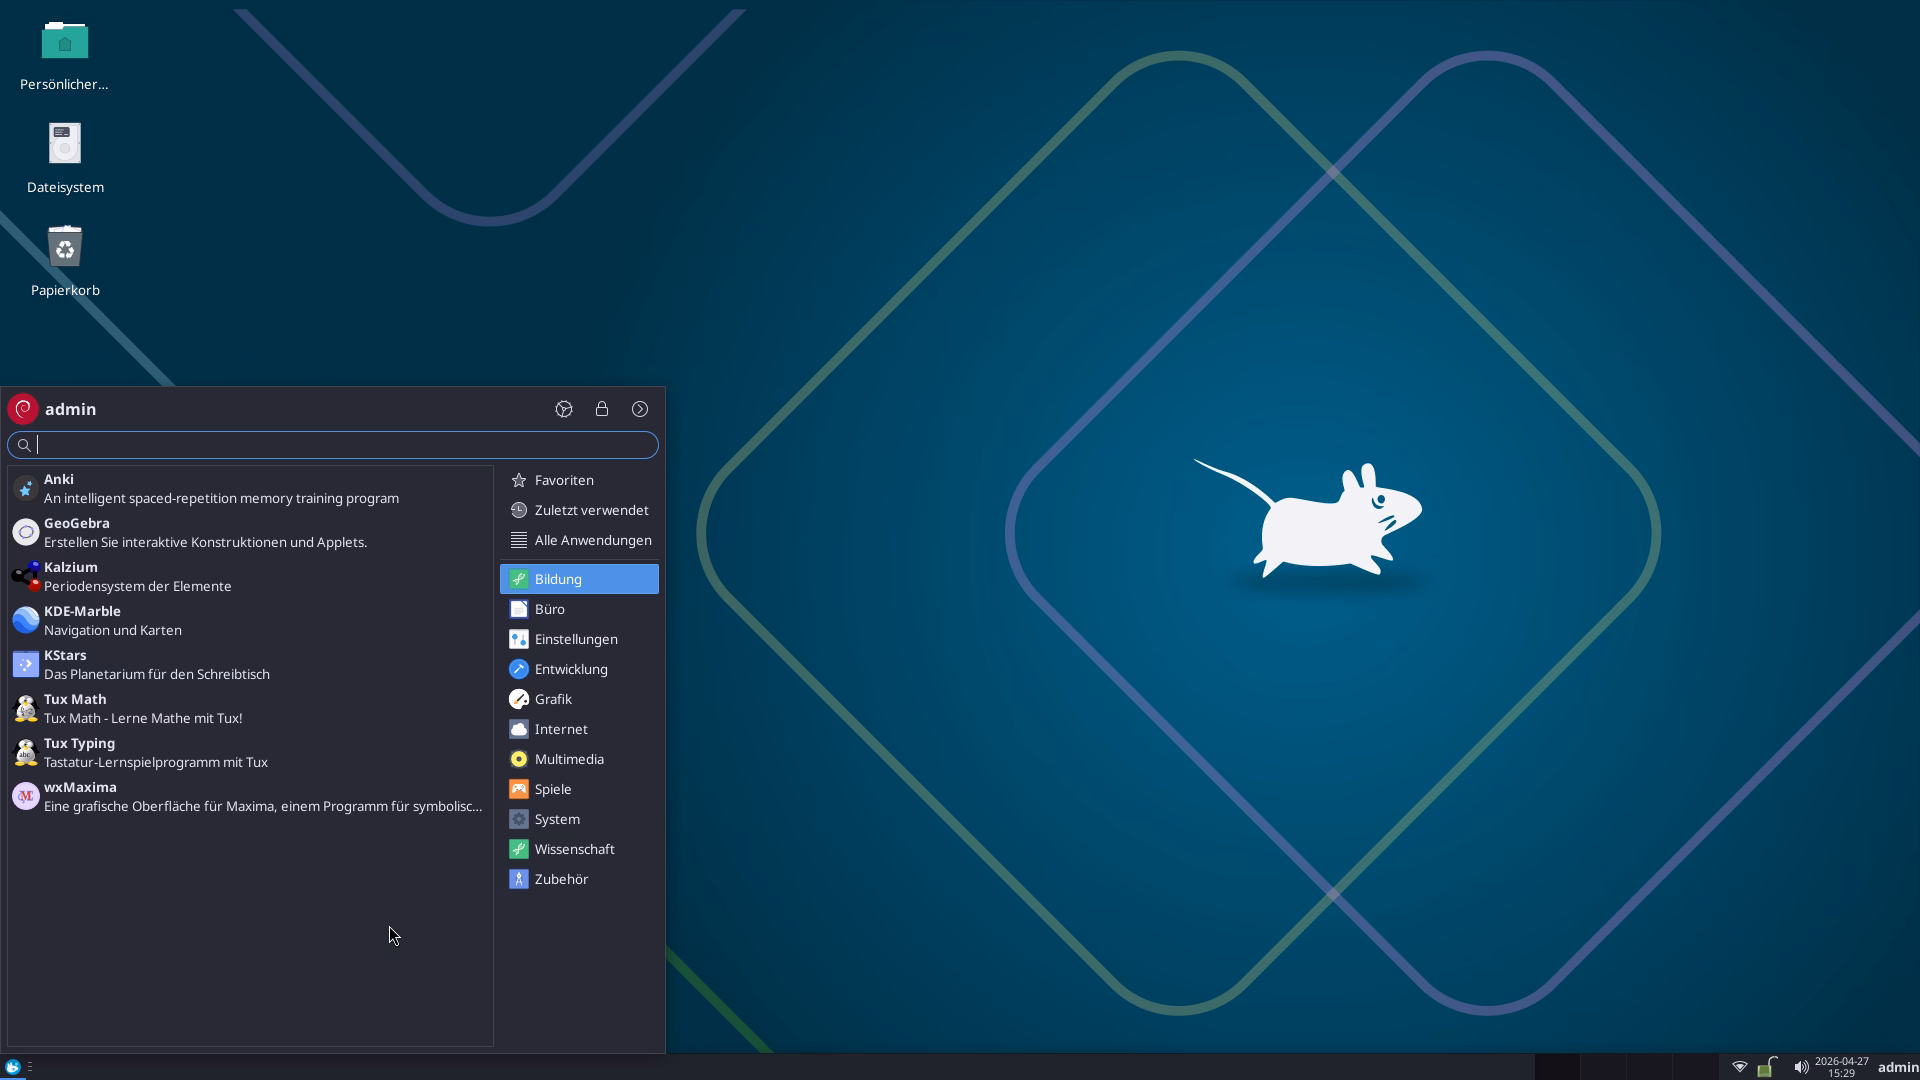This screenshot has height=1080, width=1920.
Task: Open the Multimedia category
Action: [579, 759]
